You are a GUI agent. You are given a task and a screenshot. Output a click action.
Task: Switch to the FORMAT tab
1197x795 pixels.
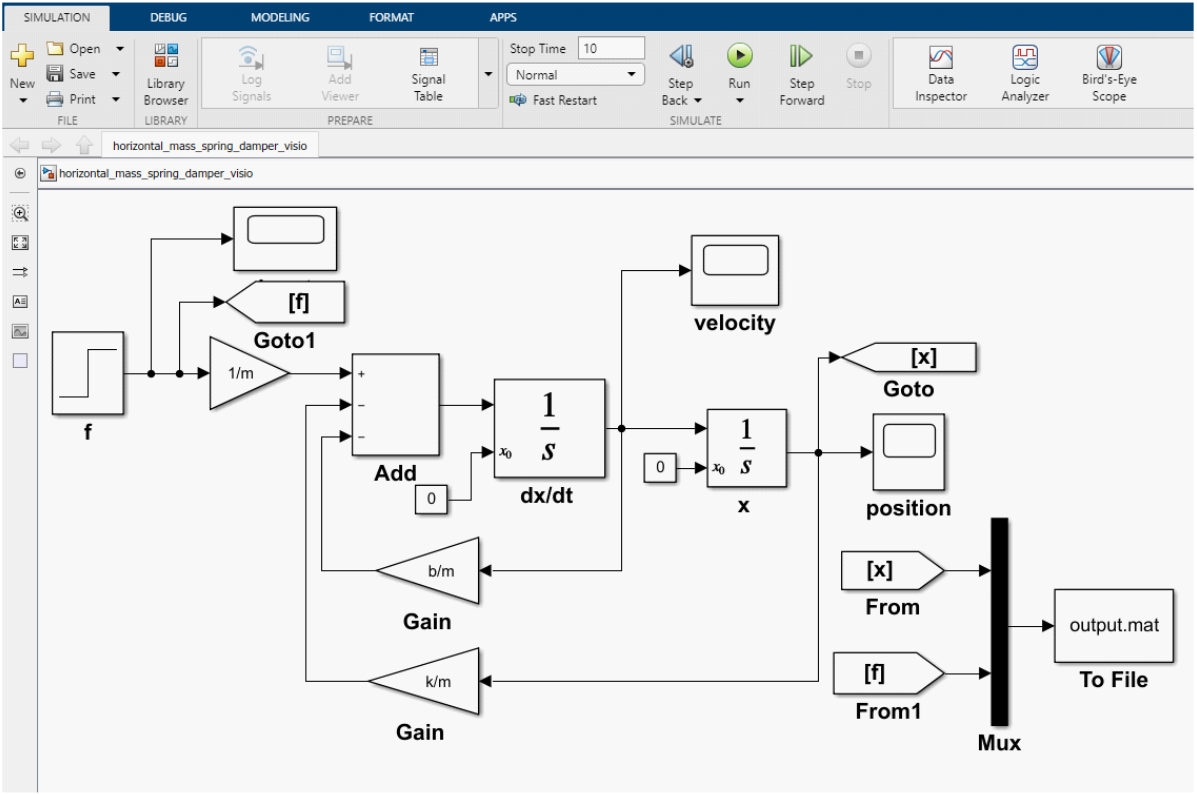coord(392,17)
